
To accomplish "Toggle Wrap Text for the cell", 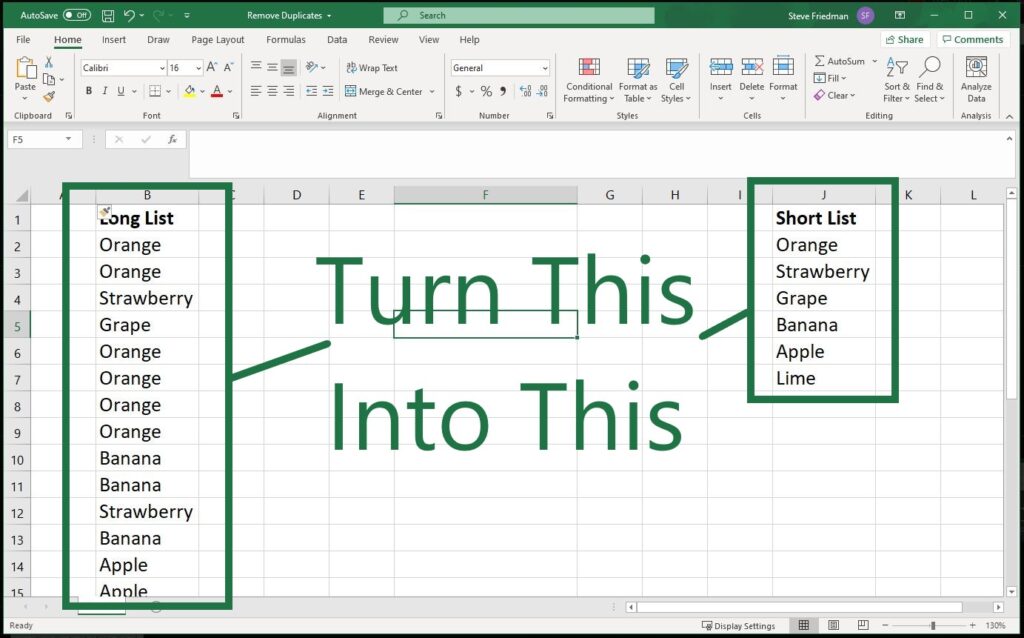I will tap(371, 68).
